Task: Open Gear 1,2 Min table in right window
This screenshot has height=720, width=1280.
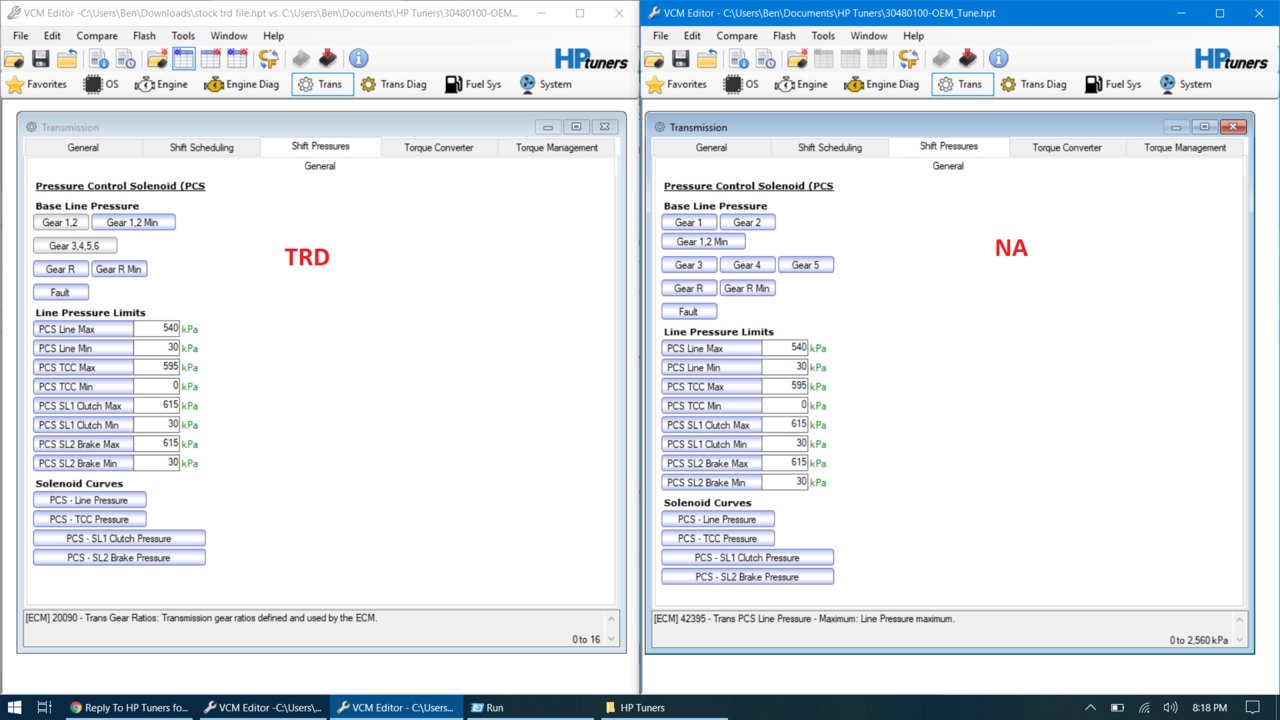Action: [x=703, y=241]
